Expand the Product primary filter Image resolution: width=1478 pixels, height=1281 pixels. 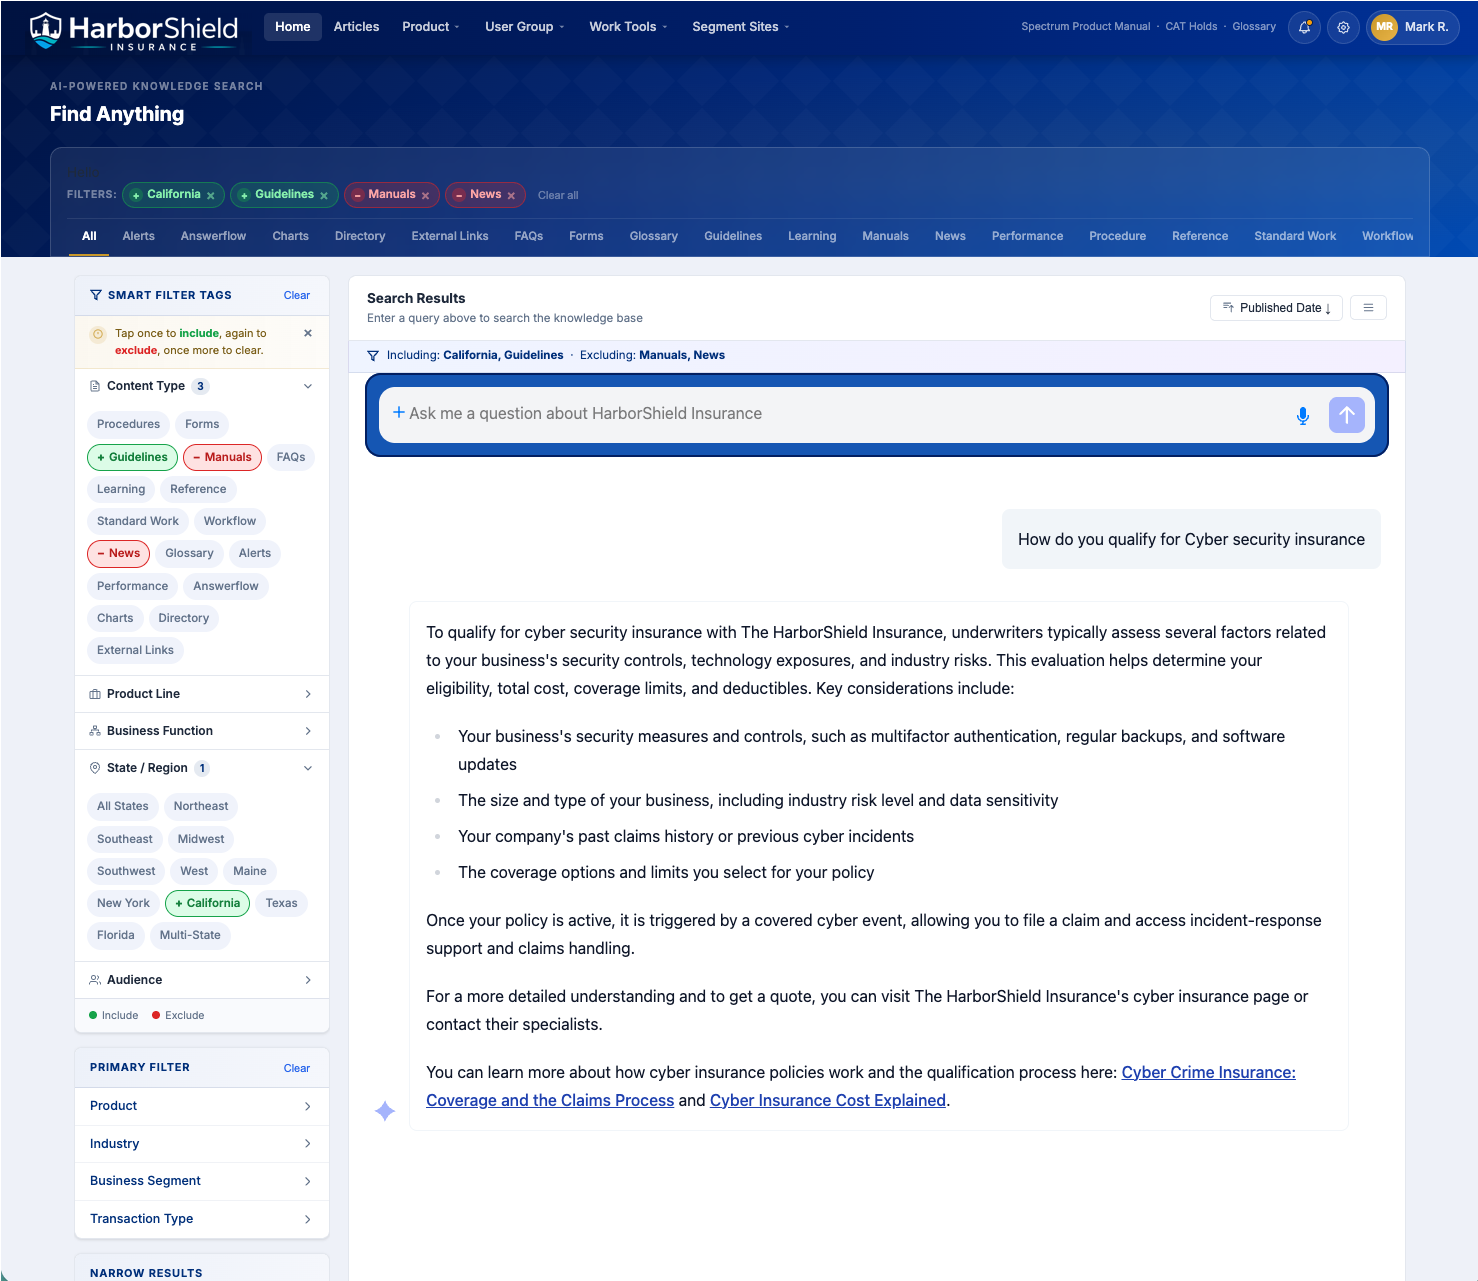click(202, 1106)
